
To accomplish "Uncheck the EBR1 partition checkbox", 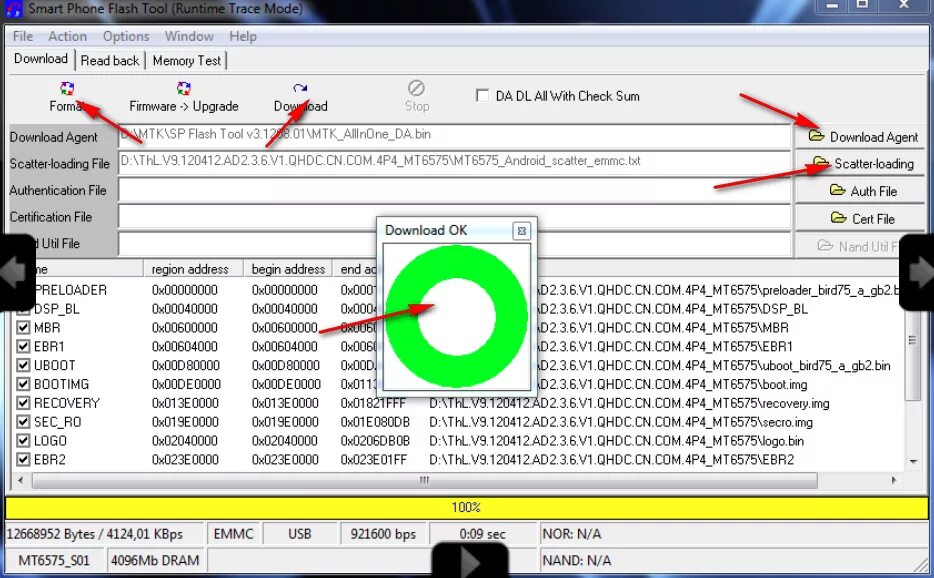I will point(23,347).
